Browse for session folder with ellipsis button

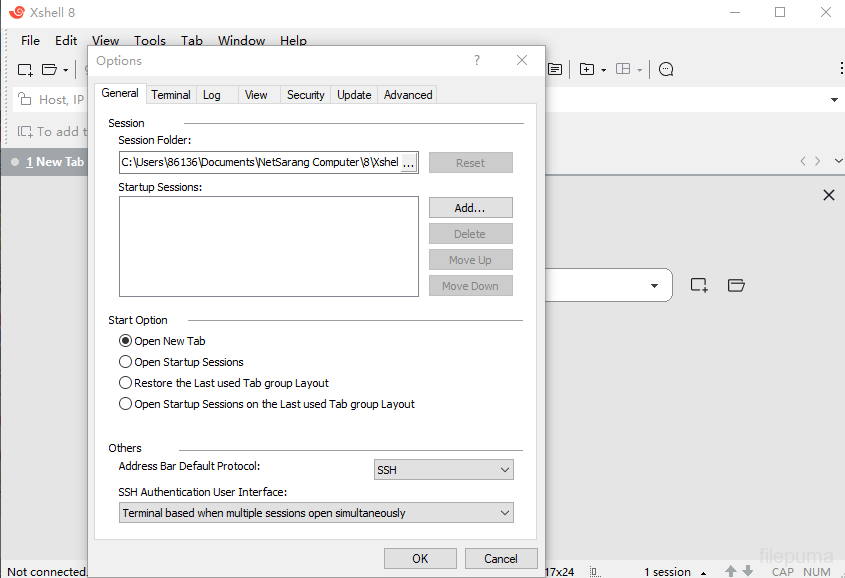click(x=408, y=163)
